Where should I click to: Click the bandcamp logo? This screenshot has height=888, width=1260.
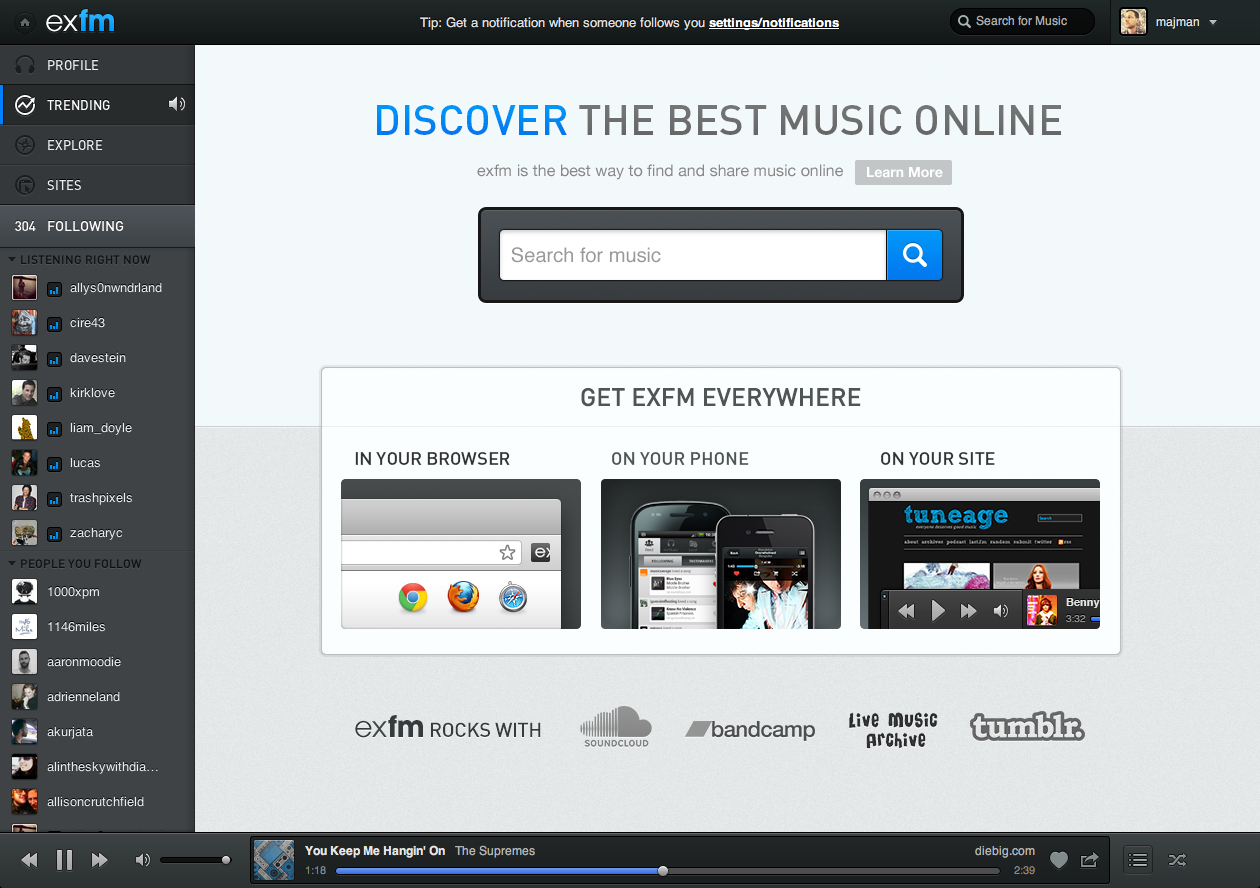pyautogui.click(x=750, y=729)
